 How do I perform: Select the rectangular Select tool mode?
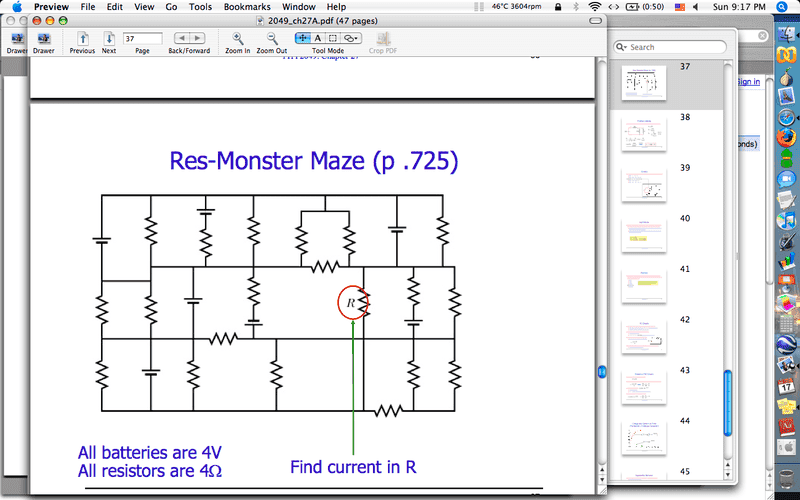click(x=333, y=38)
